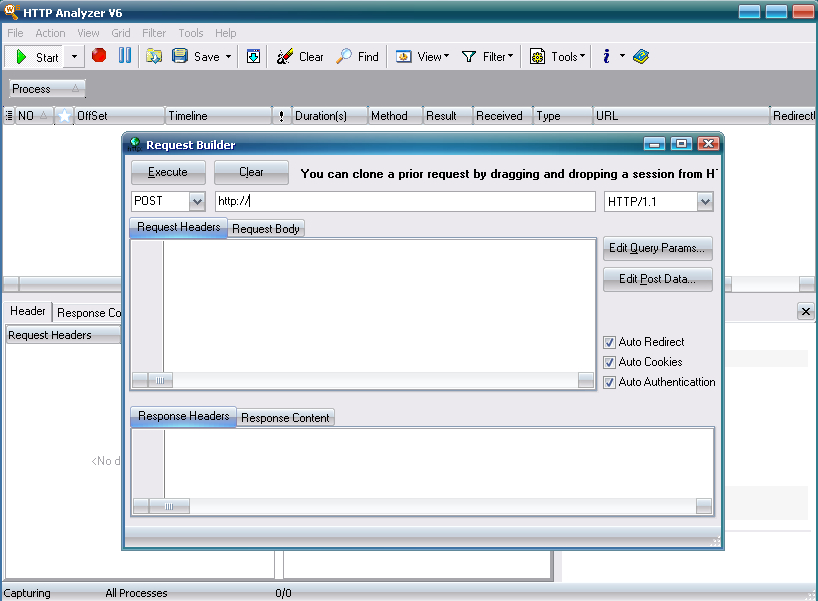Minimize the Request Builder window
Image resolution: width=818 pixels, height=601 pixels.
654,143
